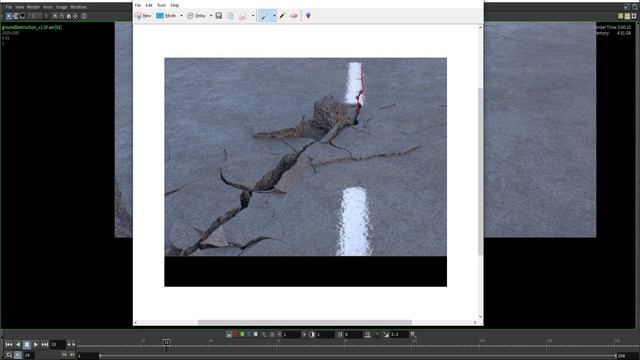Expand the Send Snip dropdown arrow
Screen dimensions: 640x360
coord(253,16)
